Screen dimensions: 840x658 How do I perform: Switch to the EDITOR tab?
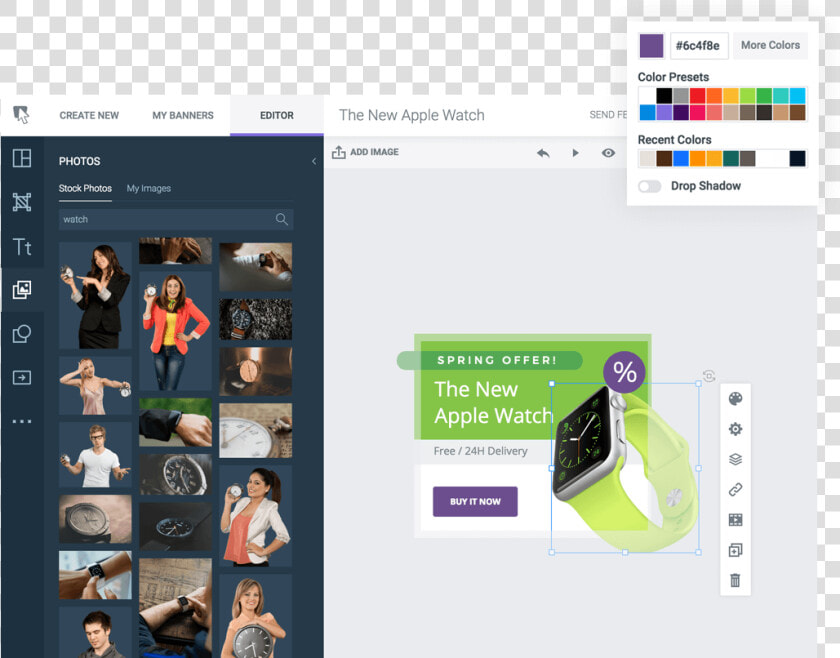276,115
